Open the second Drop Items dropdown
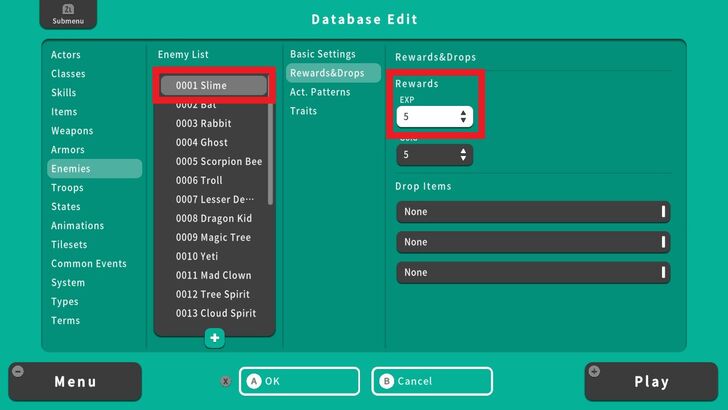The width and height of the screenshot is (728, 410). pyautogui.click(x=532, y=242)
